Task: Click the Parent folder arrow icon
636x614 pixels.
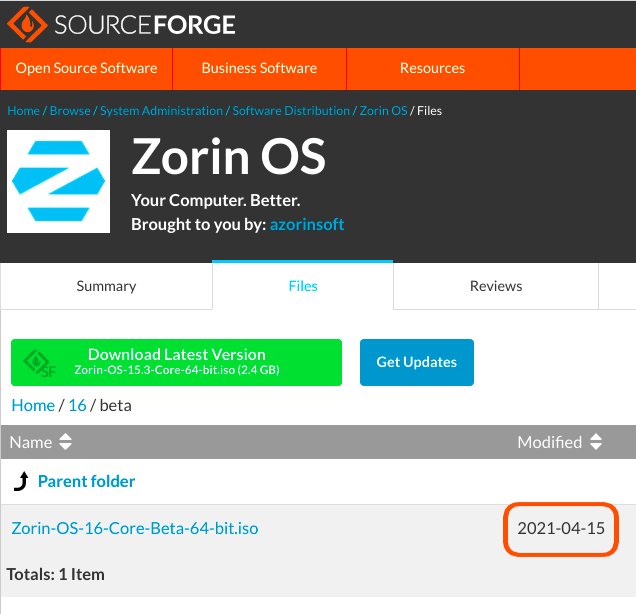Action: [21, 482]
